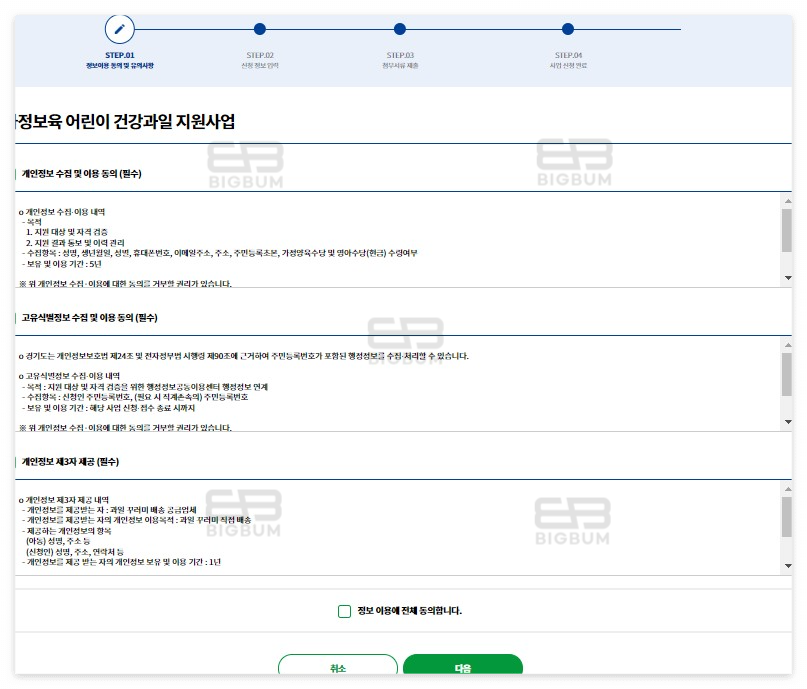Viewport: 807px width, 689px height.
Task: Click text 'o 개인정보 수집·이용 내역'
Action: click(x=62, y=212)
